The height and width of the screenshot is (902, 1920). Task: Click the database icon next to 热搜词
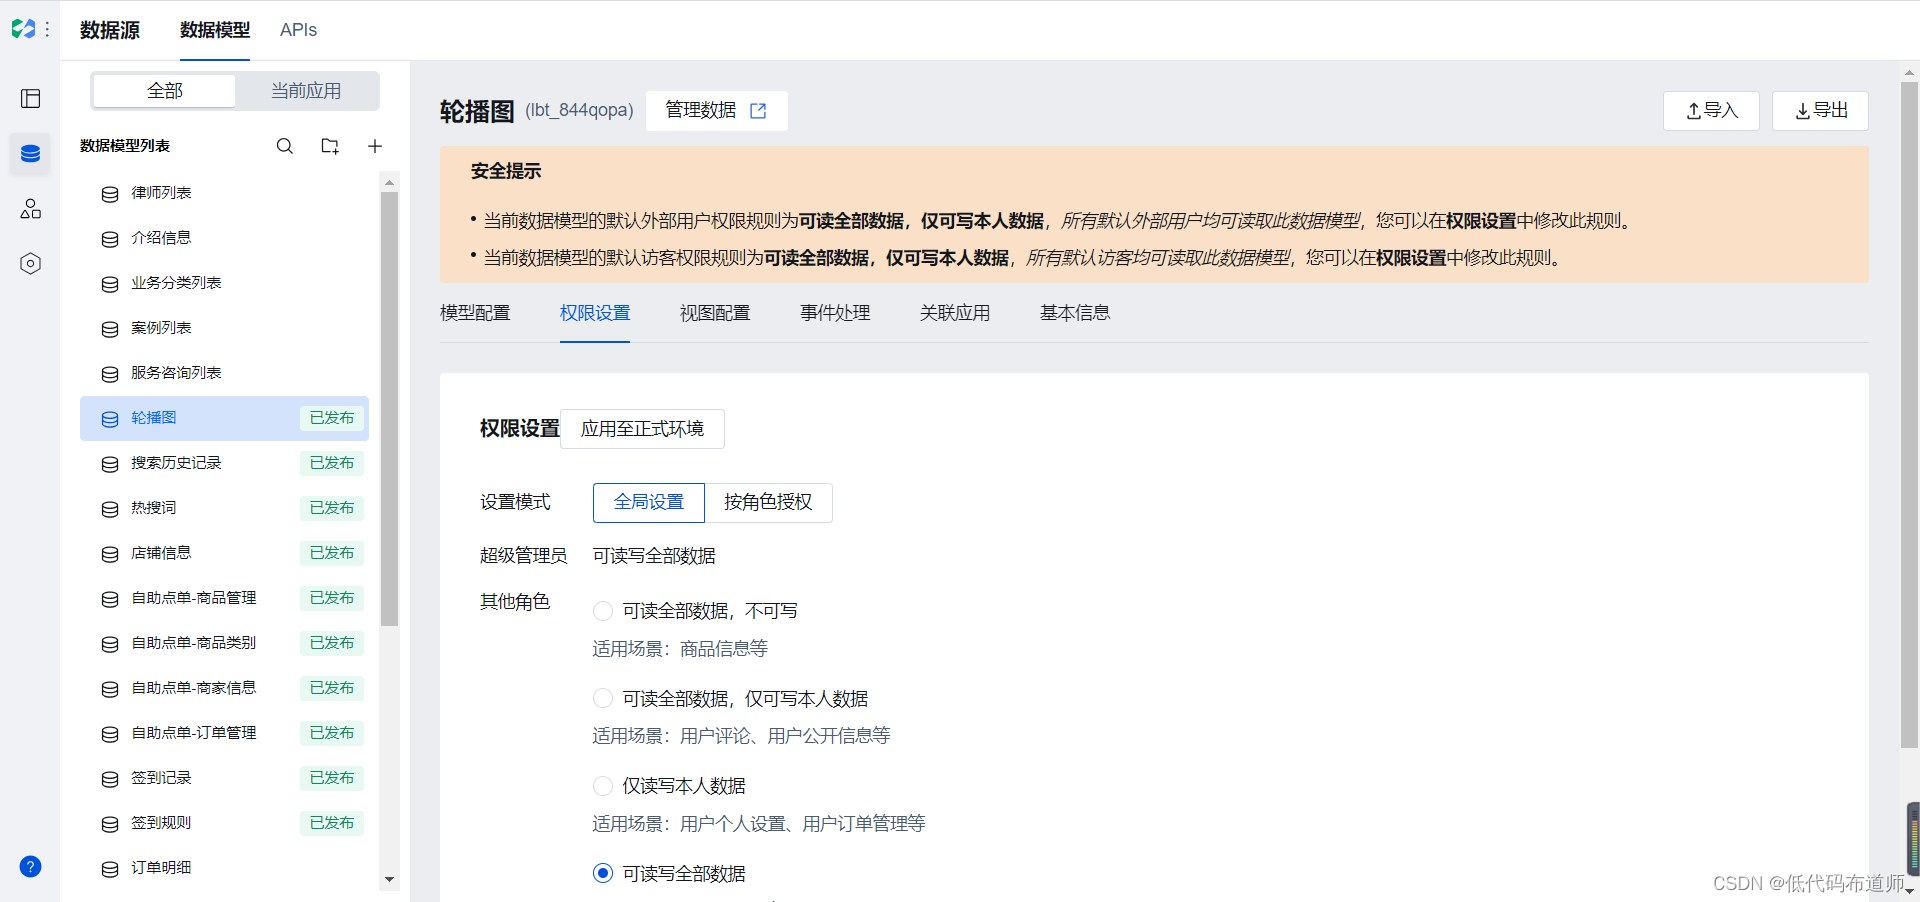point(110,509)
